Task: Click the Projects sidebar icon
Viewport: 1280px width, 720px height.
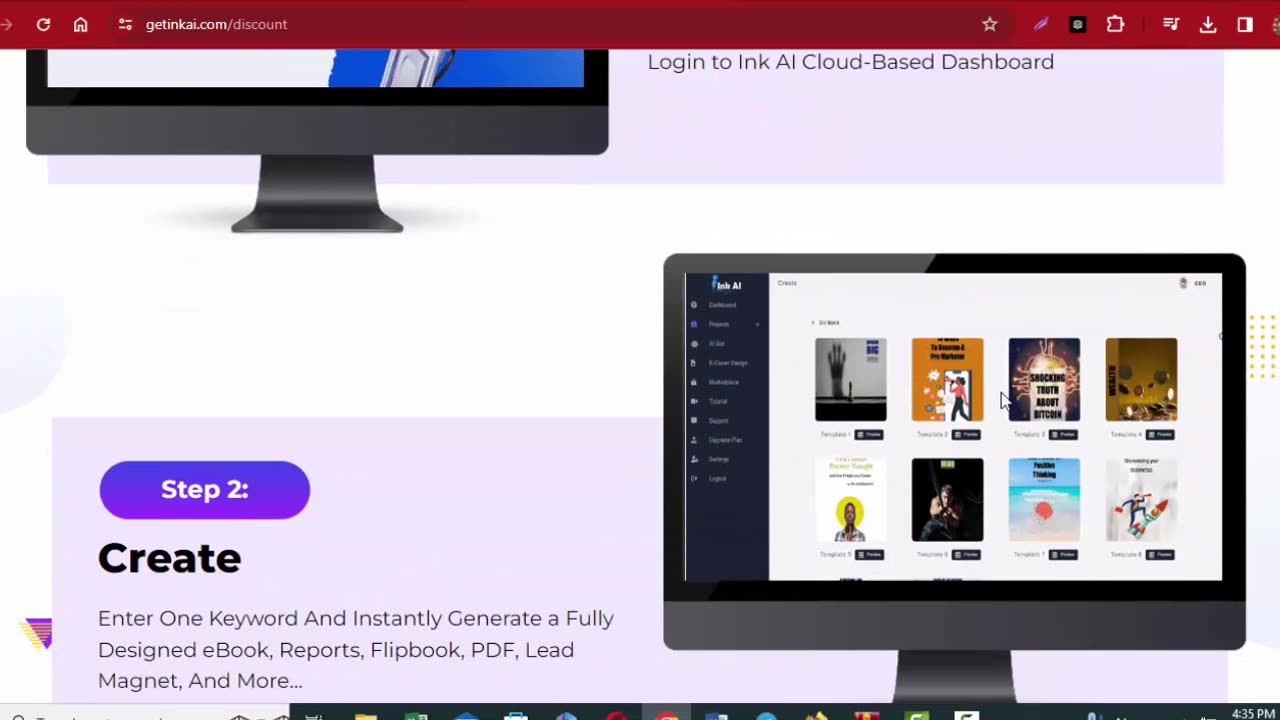Action: tap(694, 324)
